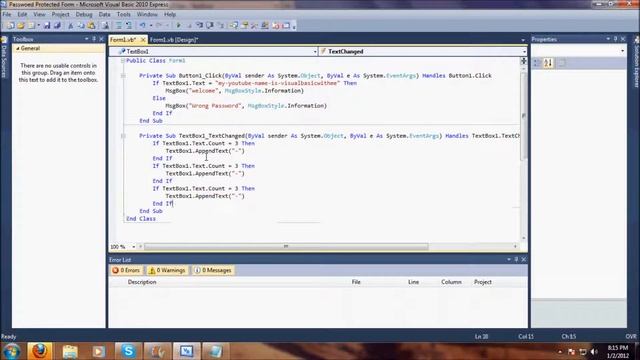Click the Alphabetical sort icon in Properties
This screenshot has height=360, width=640.
point(548,63)
